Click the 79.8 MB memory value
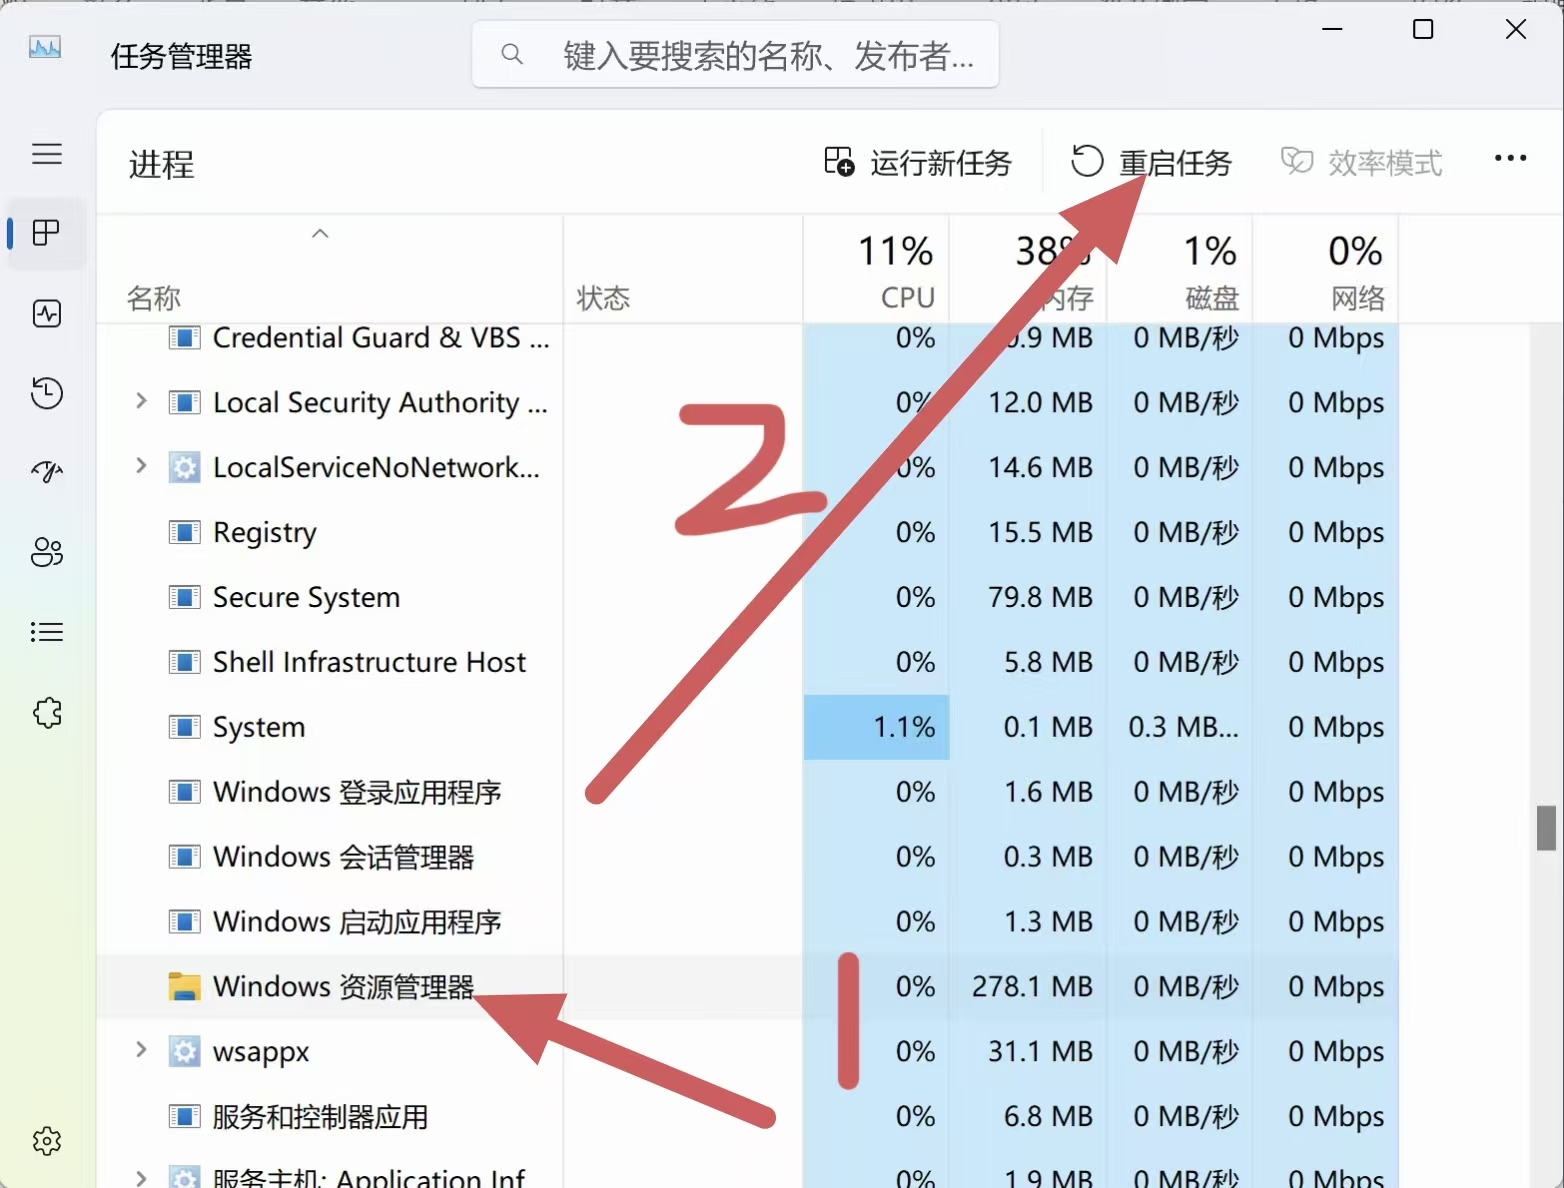Screen dimensions: 1564x1188 1040,597
